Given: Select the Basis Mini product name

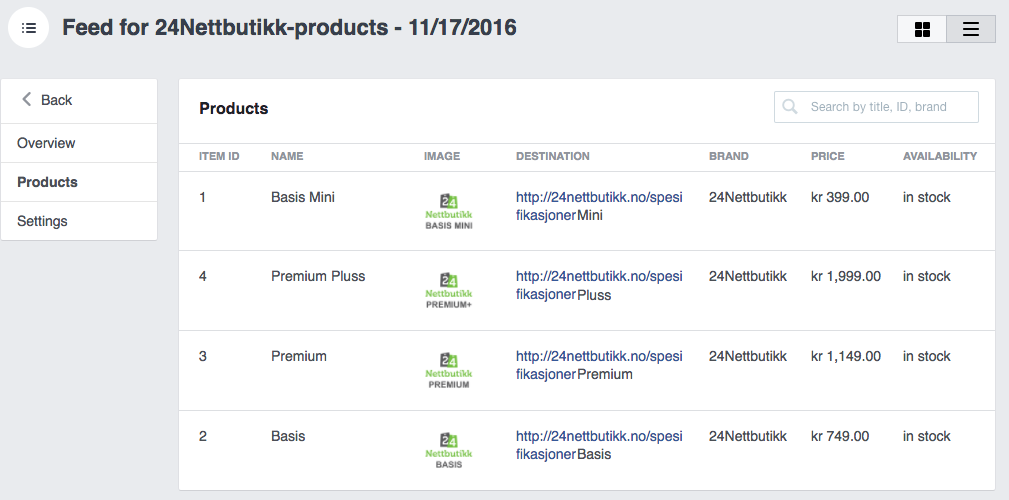Looking at the screenshot, I should (303, 197).
